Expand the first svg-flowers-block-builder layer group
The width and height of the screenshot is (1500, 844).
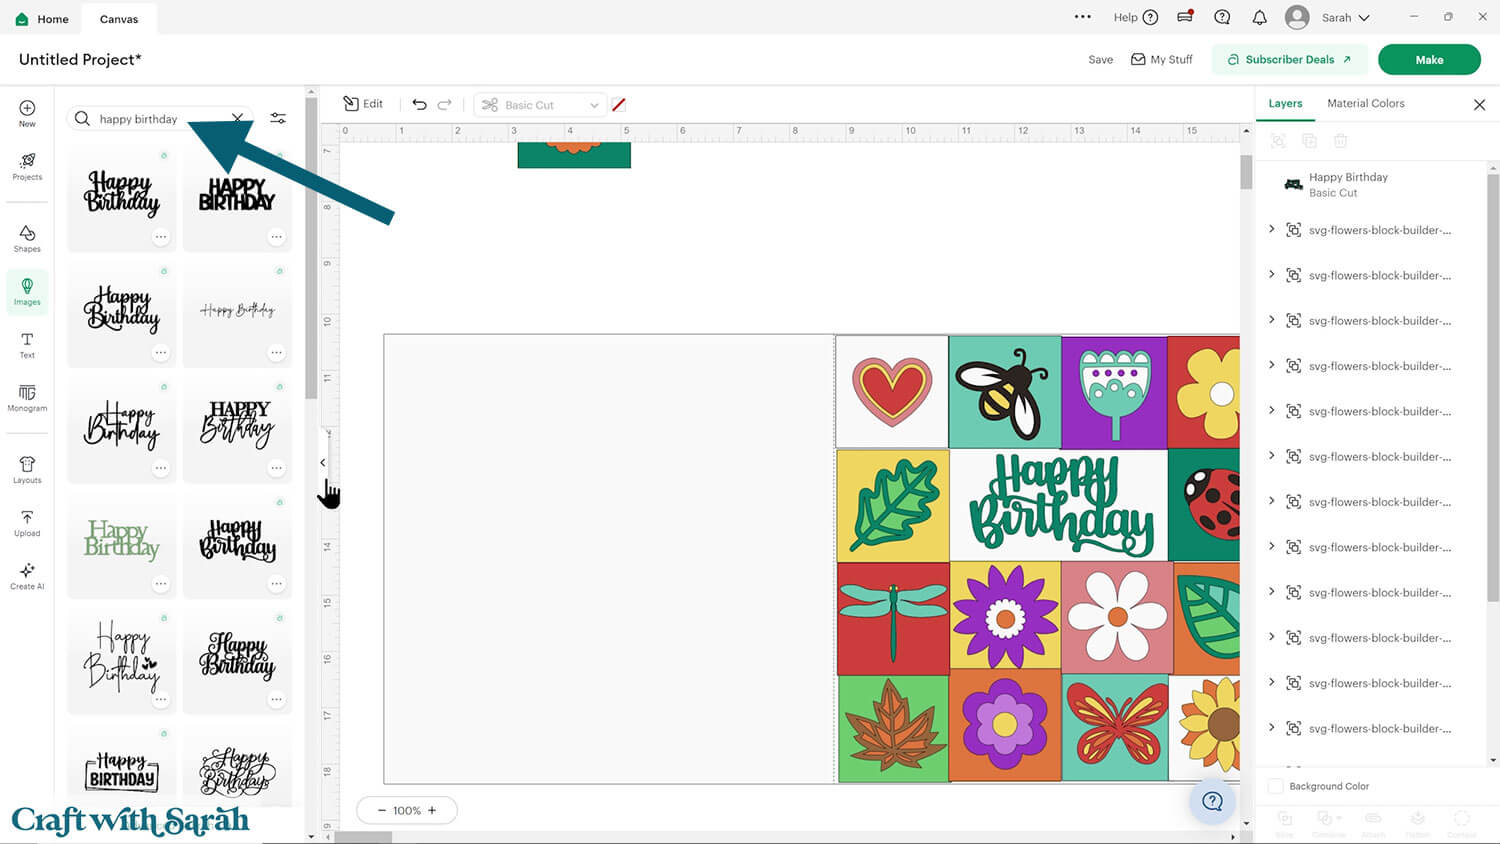pos(1271,230)
